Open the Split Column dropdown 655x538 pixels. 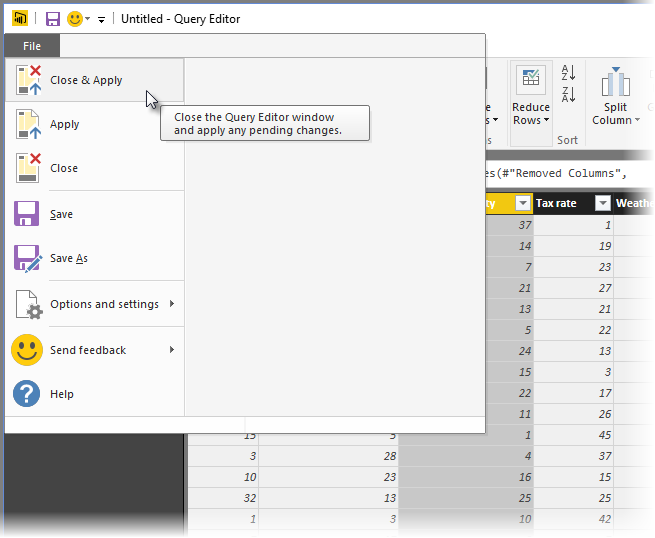point(615,114)
